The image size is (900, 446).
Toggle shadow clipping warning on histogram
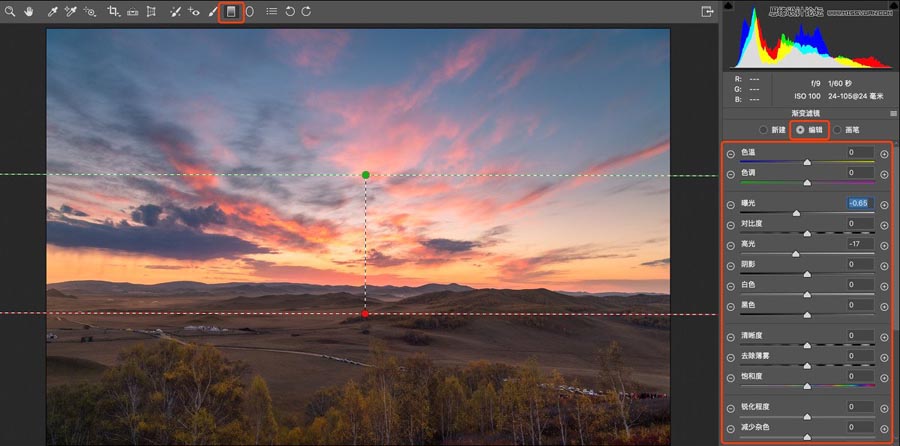click(728, 6)
